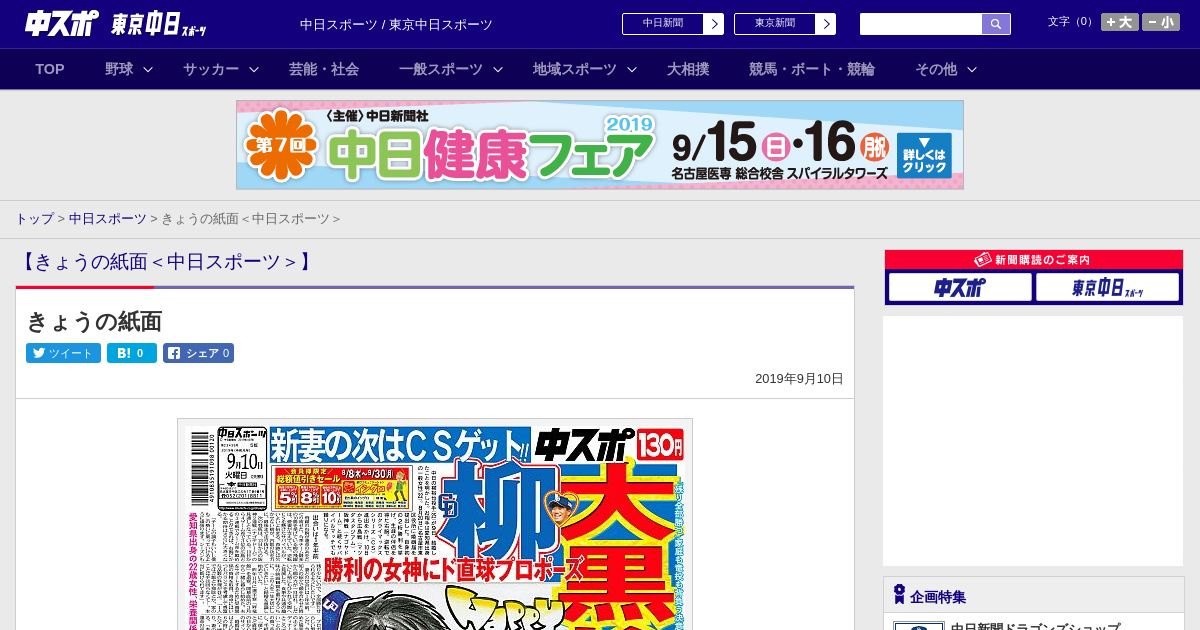
Task: Click the ドラゴンズショップ thumbnail image
Action: [918, 626]
